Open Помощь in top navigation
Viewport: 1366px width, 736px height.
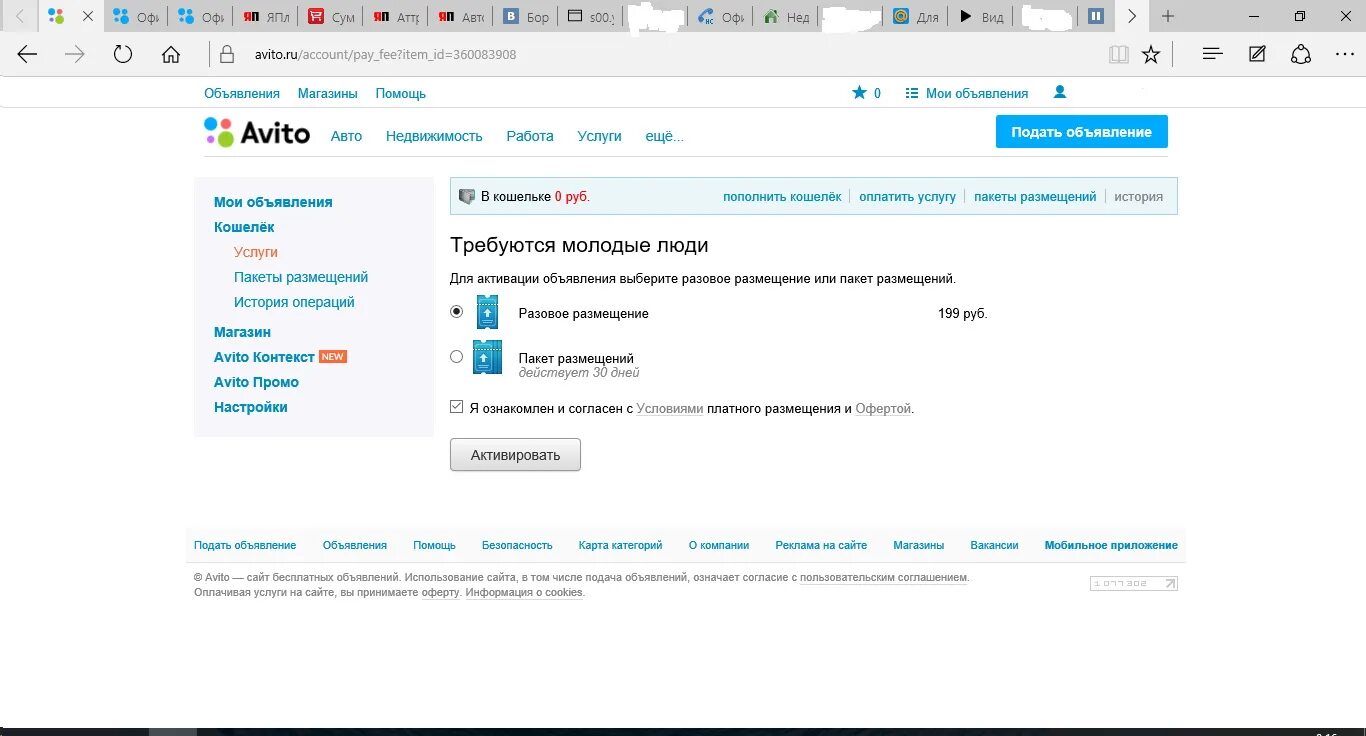click(x=401, y=93)
